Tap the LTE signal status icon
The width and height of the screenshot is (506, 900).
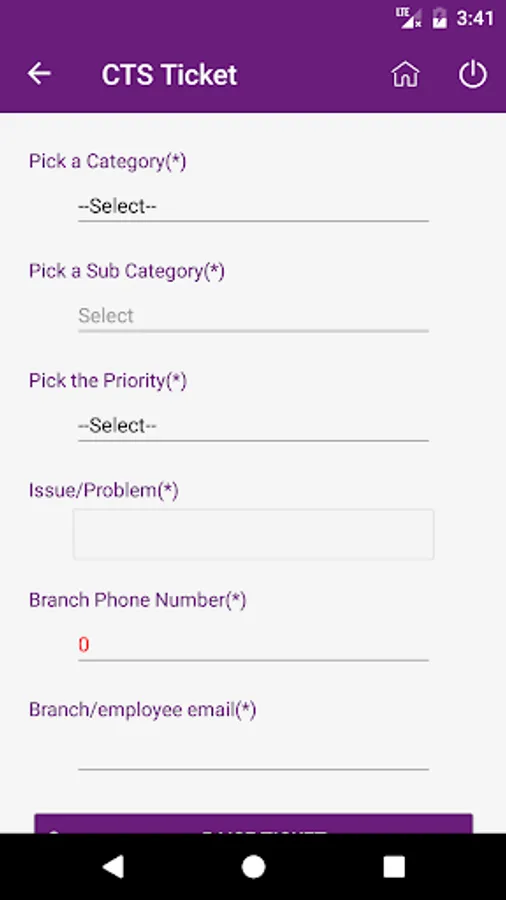408,18
